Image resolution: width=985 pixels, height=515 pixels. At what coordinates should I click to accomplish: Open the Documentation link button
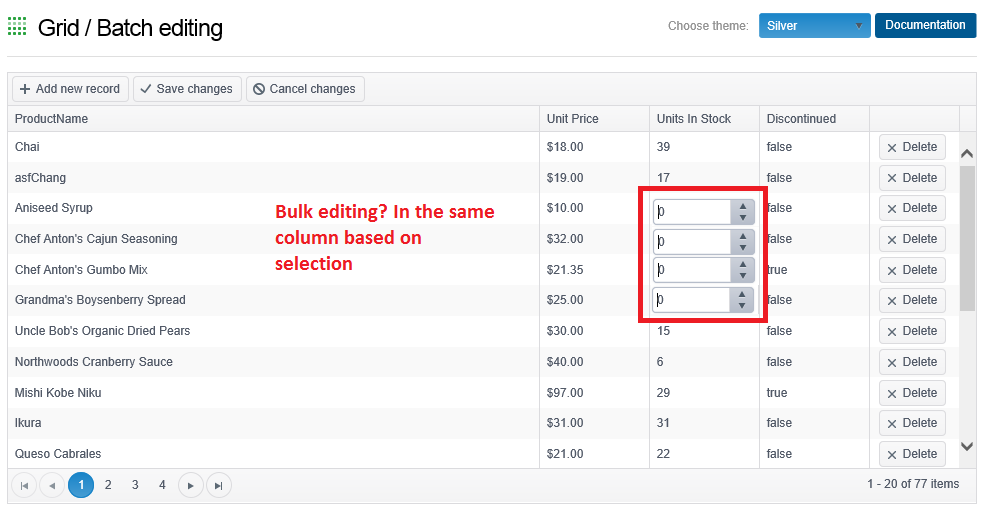[x=925, y=25]
